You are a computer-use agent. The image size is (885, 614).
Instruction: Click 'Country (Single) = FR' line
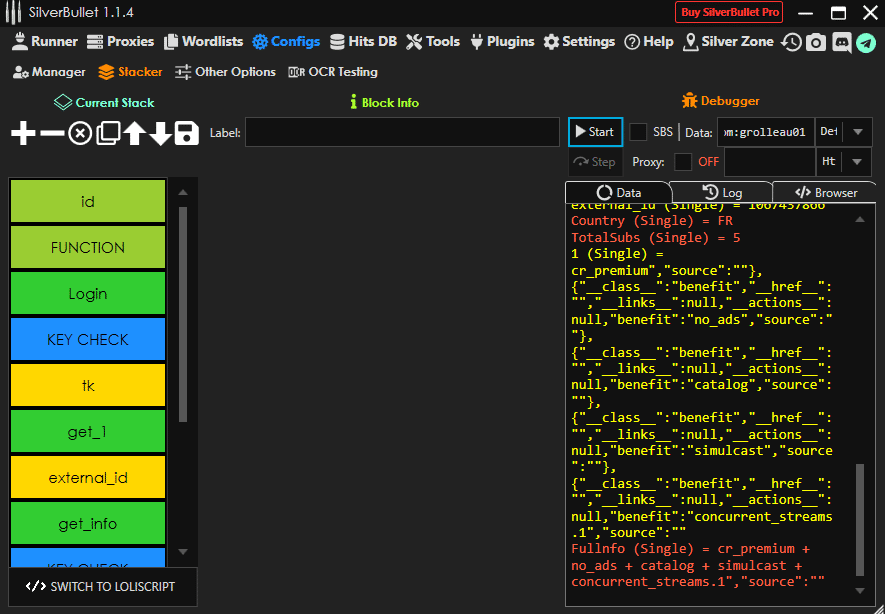[652, 221]
